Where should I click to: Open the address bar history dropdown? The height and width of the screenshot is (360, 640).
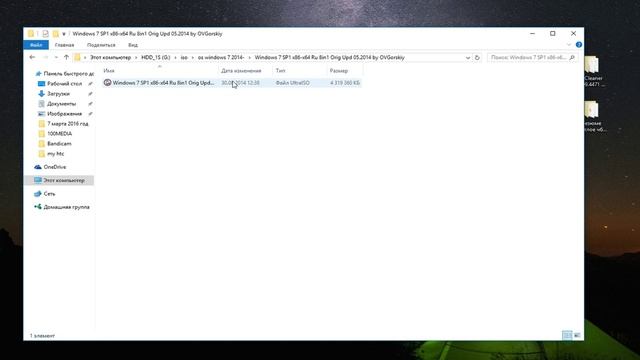click(468, 58)
